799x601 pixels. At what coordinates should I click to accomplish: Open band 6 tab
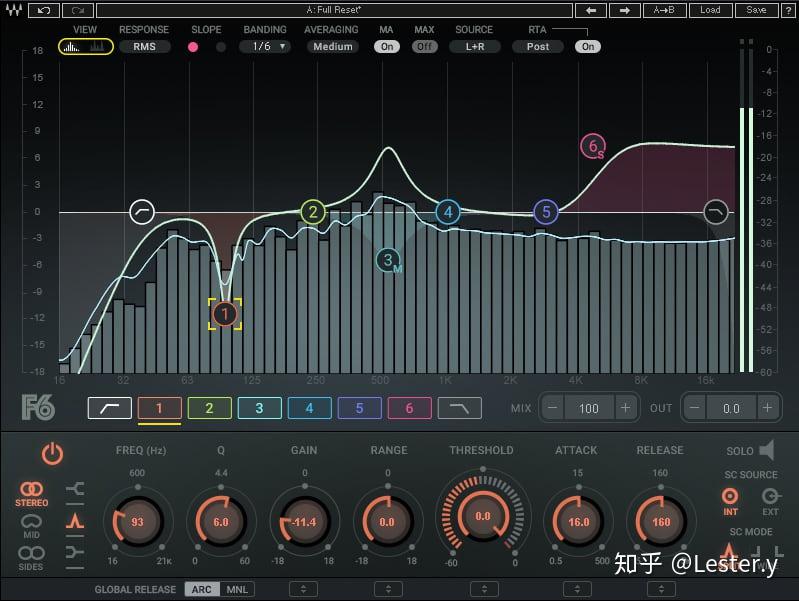pos(409,408)
